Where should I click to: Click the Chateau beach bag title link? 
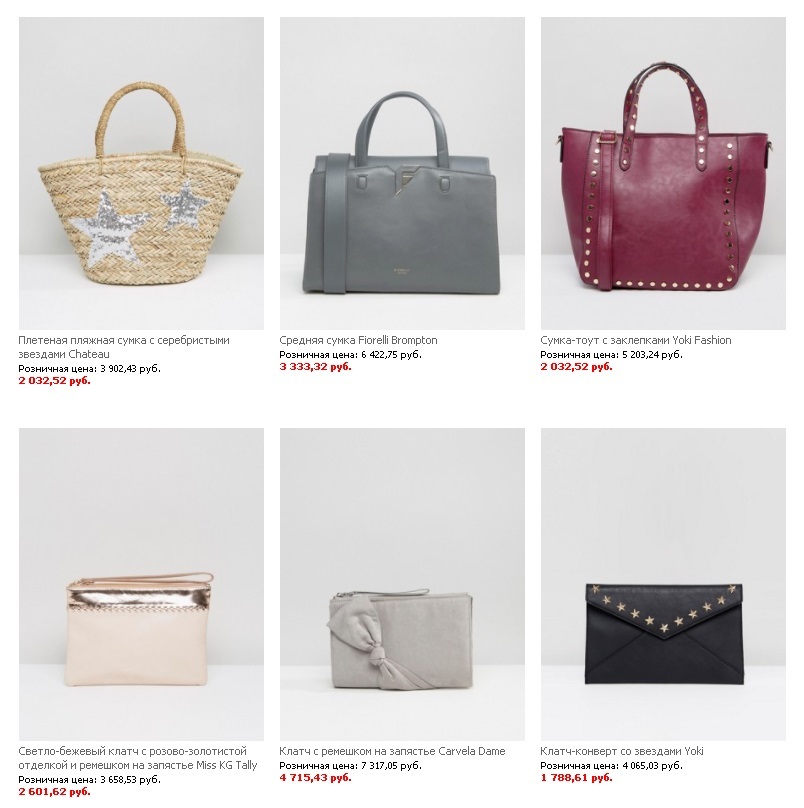124,347
